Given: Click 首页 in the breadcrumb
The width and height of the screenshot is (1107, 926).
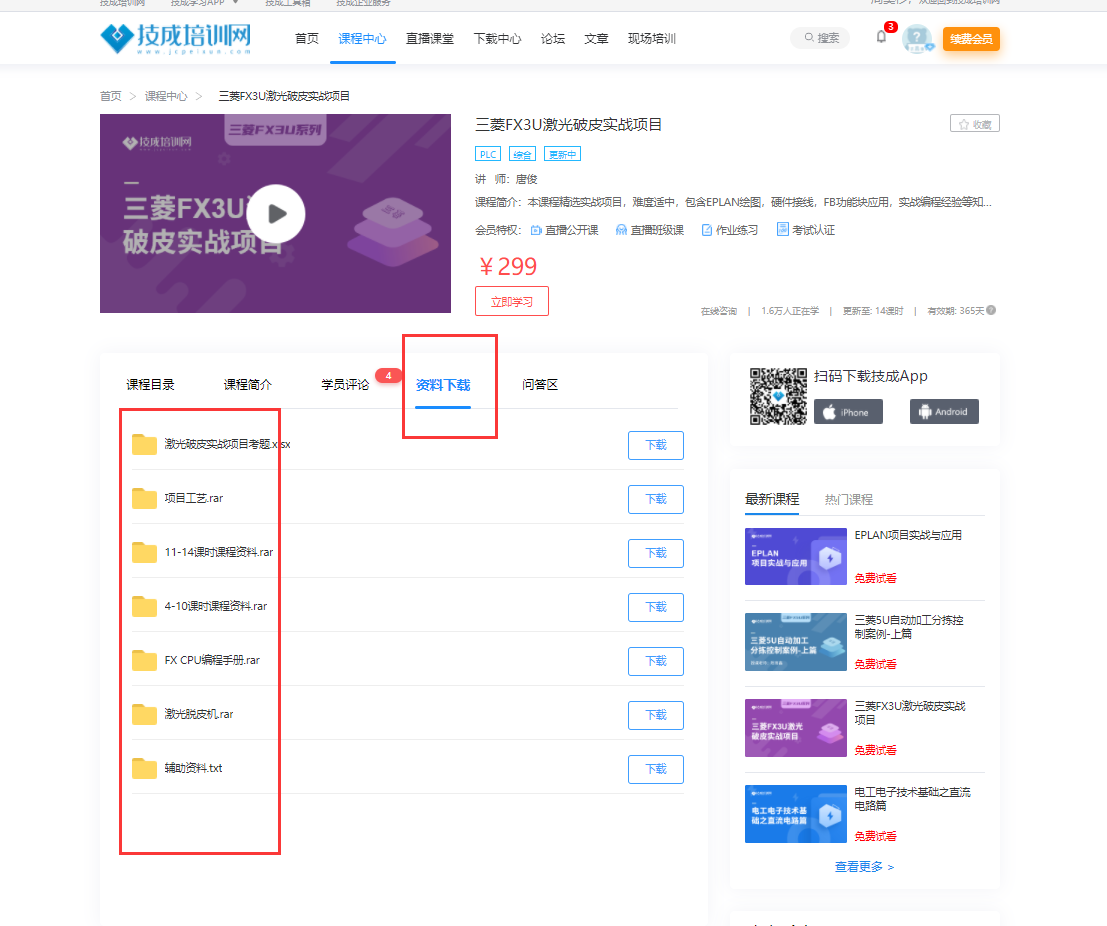Looking at the screenshot, I should point(111,96).
